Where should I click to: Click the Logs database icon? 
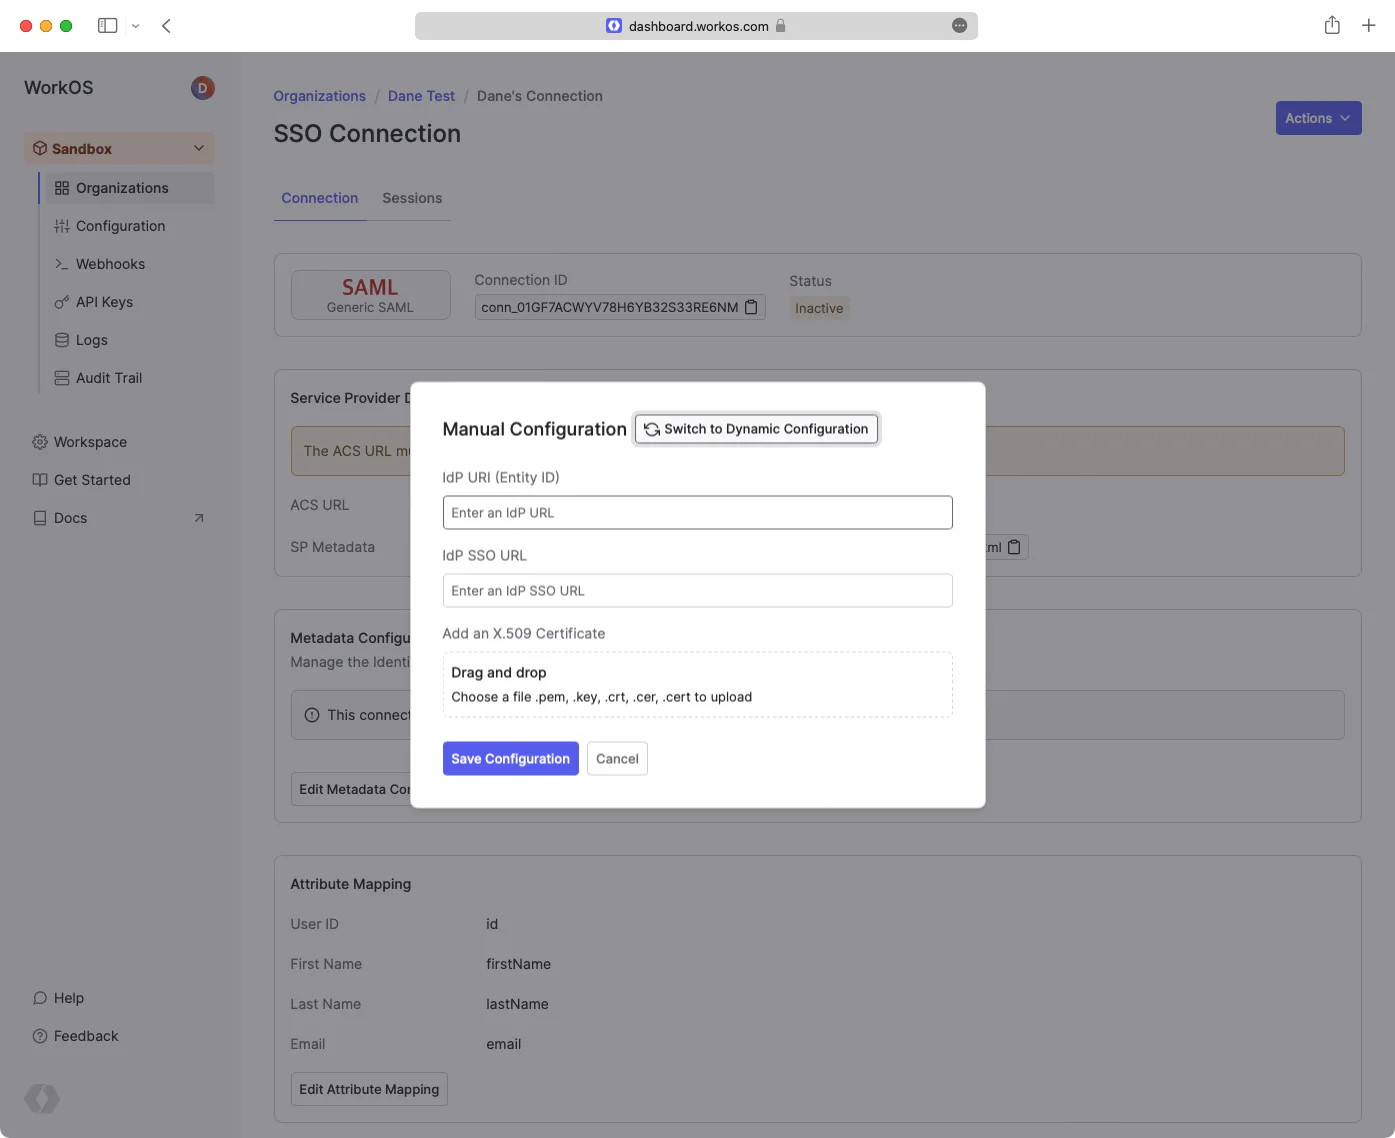[x=62, y=340]
